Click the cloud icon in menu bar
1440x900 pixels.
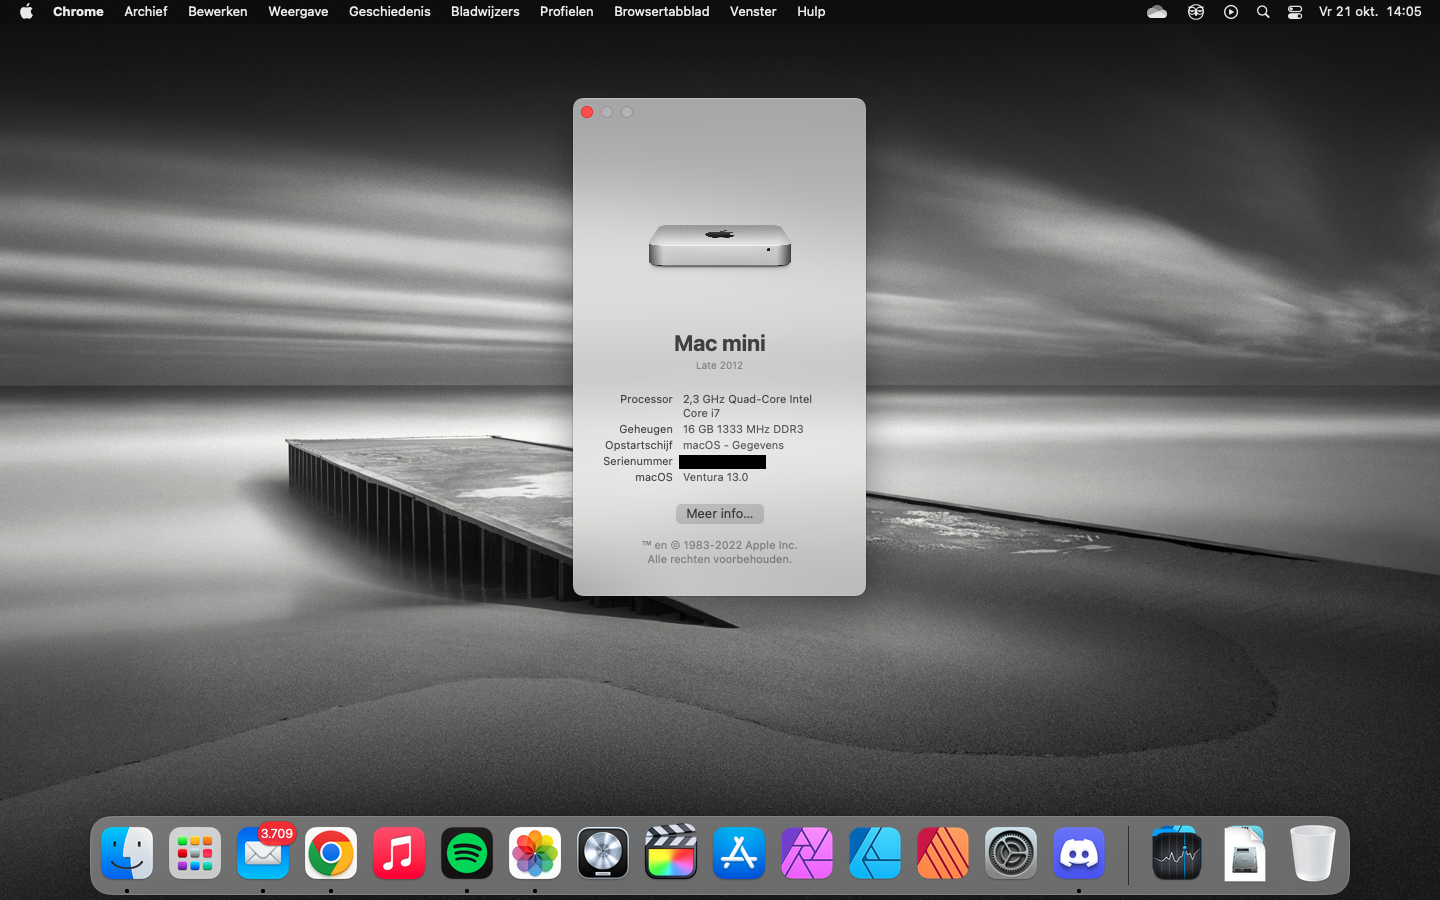(x=1157, y=12)
